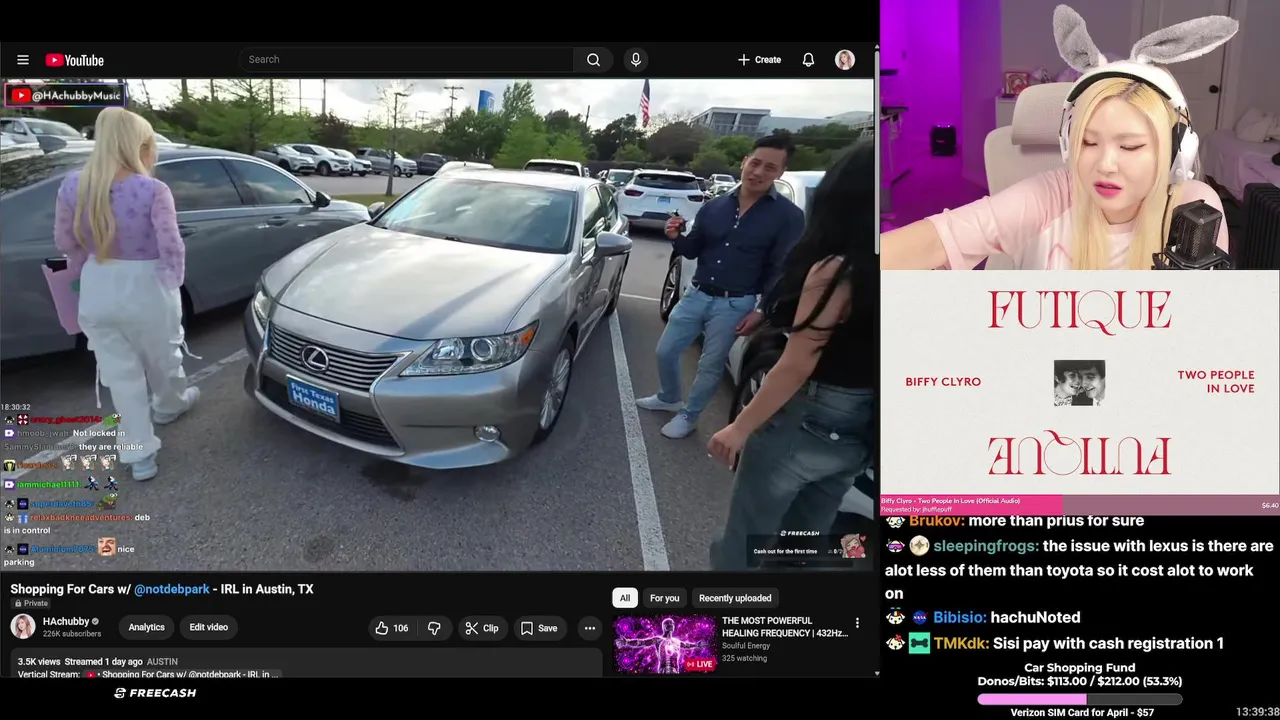Click the Car Shopping Fund progress bar
This screenshot has width=1280, height=720.
click(x=1079, y=699)
